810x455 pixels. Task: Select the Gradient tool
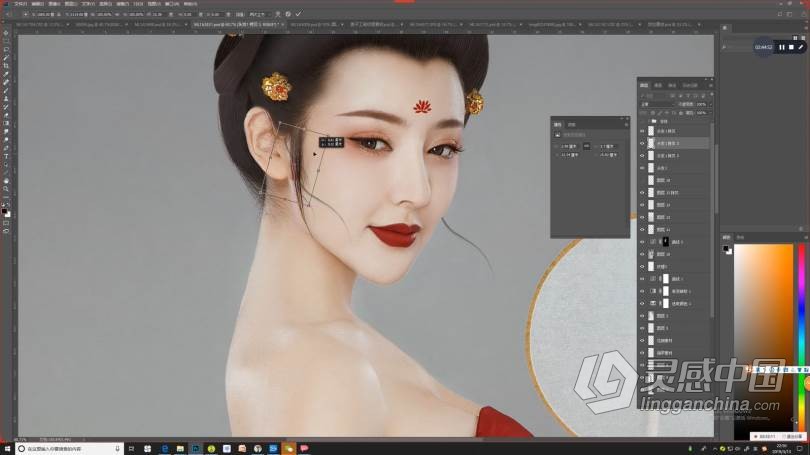coord(6,123)
